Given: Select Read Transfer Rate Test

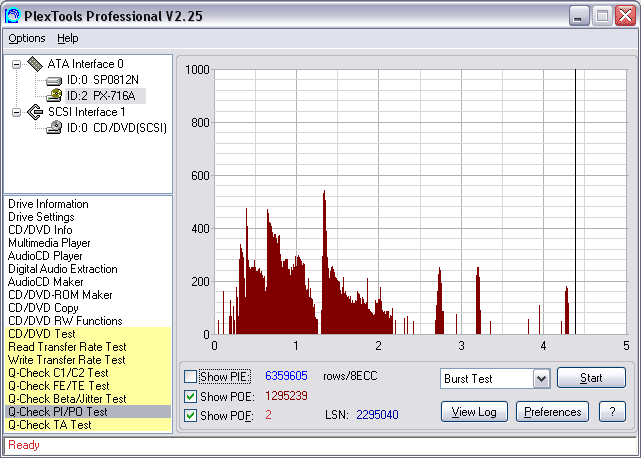Looking at the screenshot, I should tap(88, 347).
